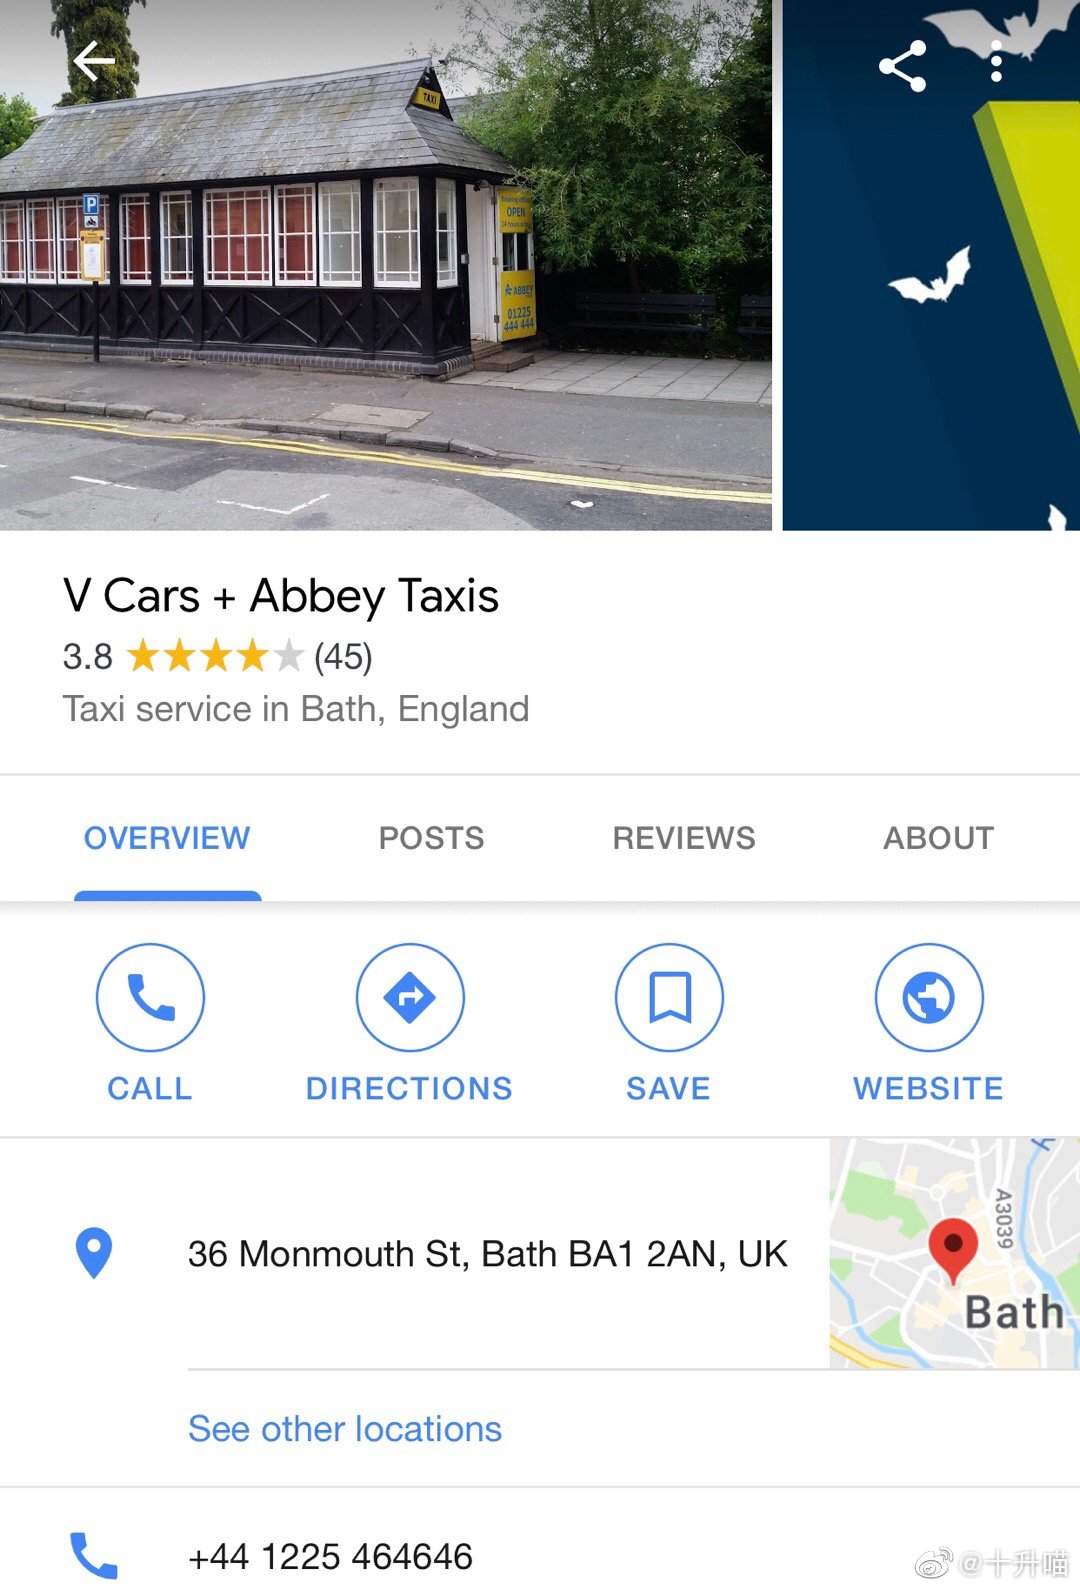
Task: Tap the Directions arrow icon
Action: 410,997
